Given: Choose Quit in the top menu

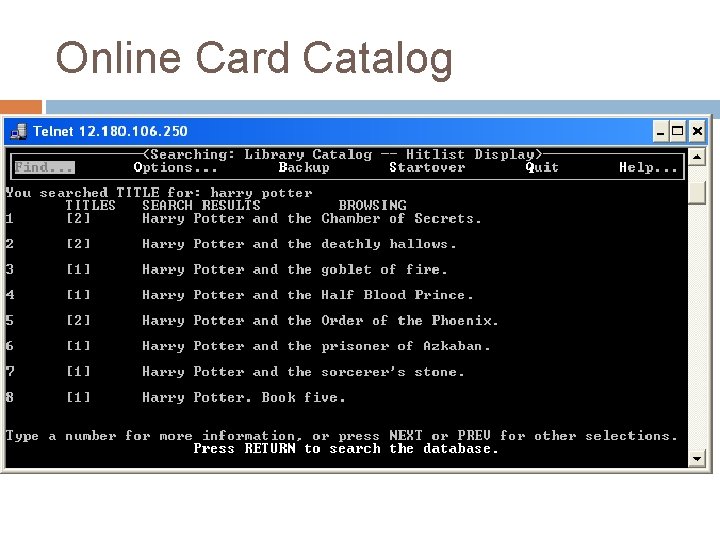Looking at the screenshot, I should [542, 168].
